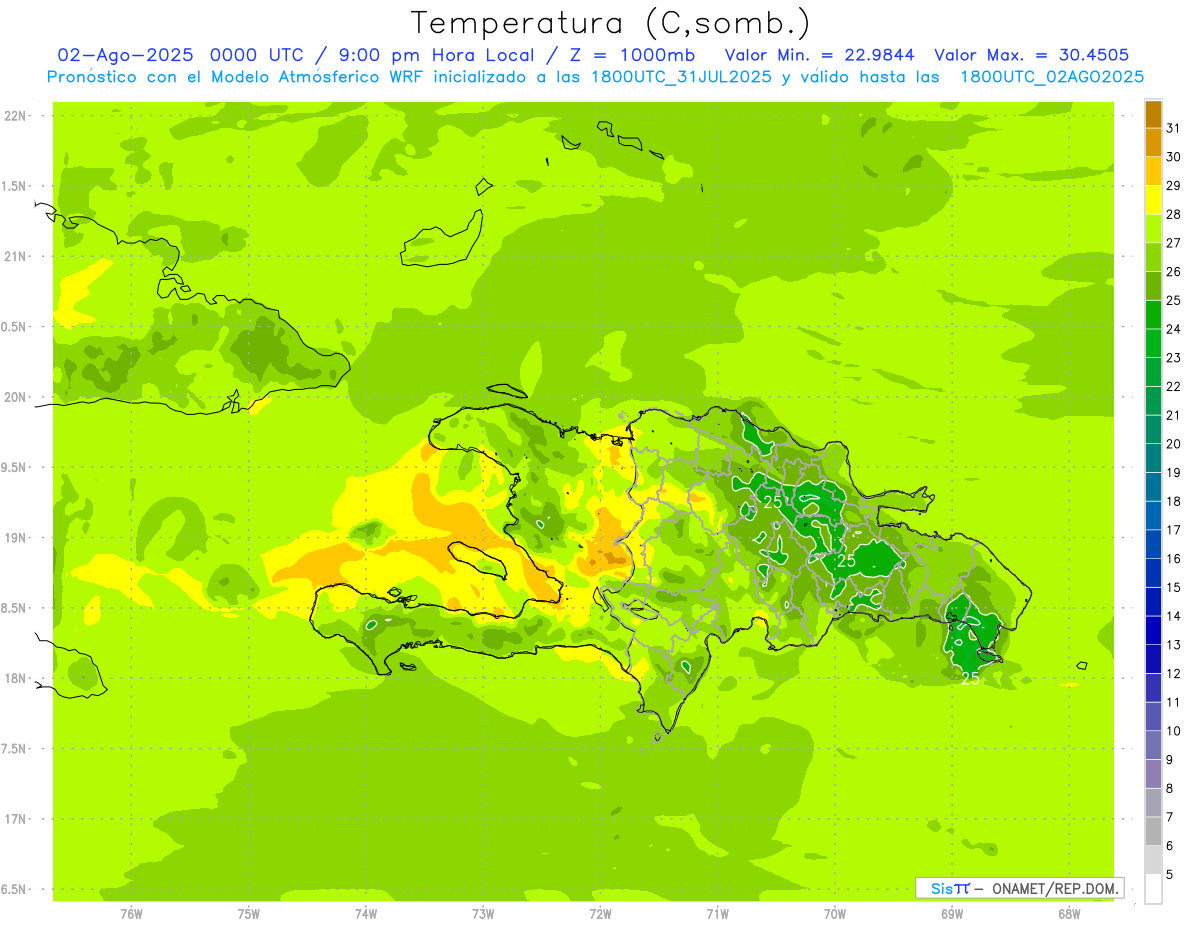
Task: Click the purple legend swatch between 9 and 10
Action: [1153, 746]
